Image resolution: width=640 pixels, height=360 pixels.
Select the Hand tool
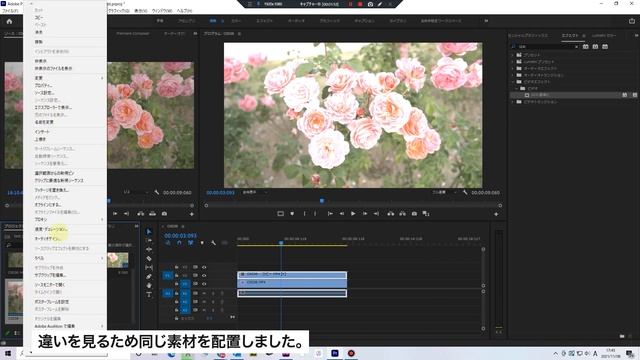pyautogui.click(x=149, y=285)
